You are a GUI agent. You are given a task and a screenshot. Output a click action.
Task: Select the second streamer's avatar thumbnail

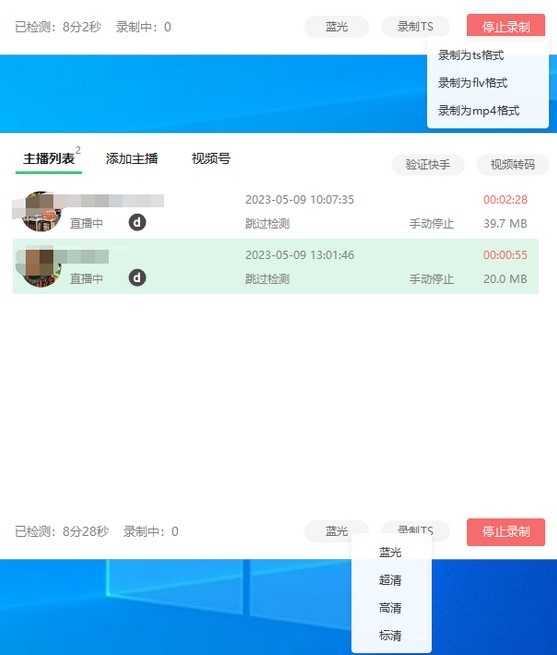pos(41,267)
